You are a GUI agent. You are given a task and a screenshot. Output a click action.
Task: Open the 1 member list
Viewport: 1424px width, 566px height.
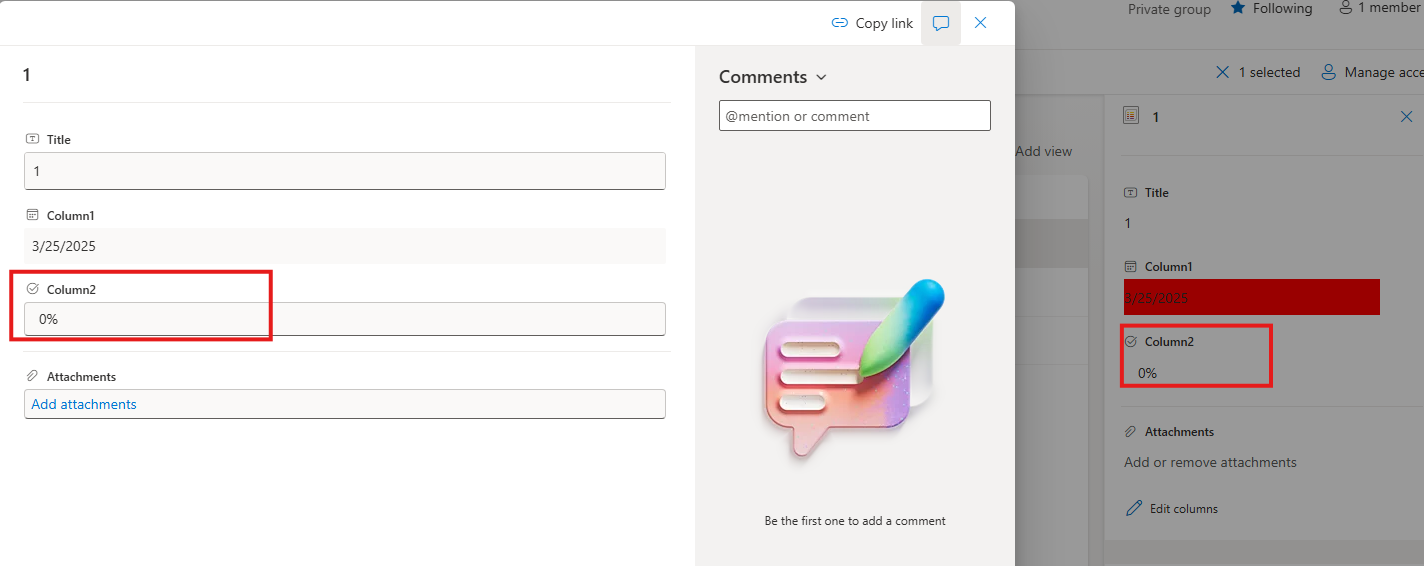(1381, 8)
